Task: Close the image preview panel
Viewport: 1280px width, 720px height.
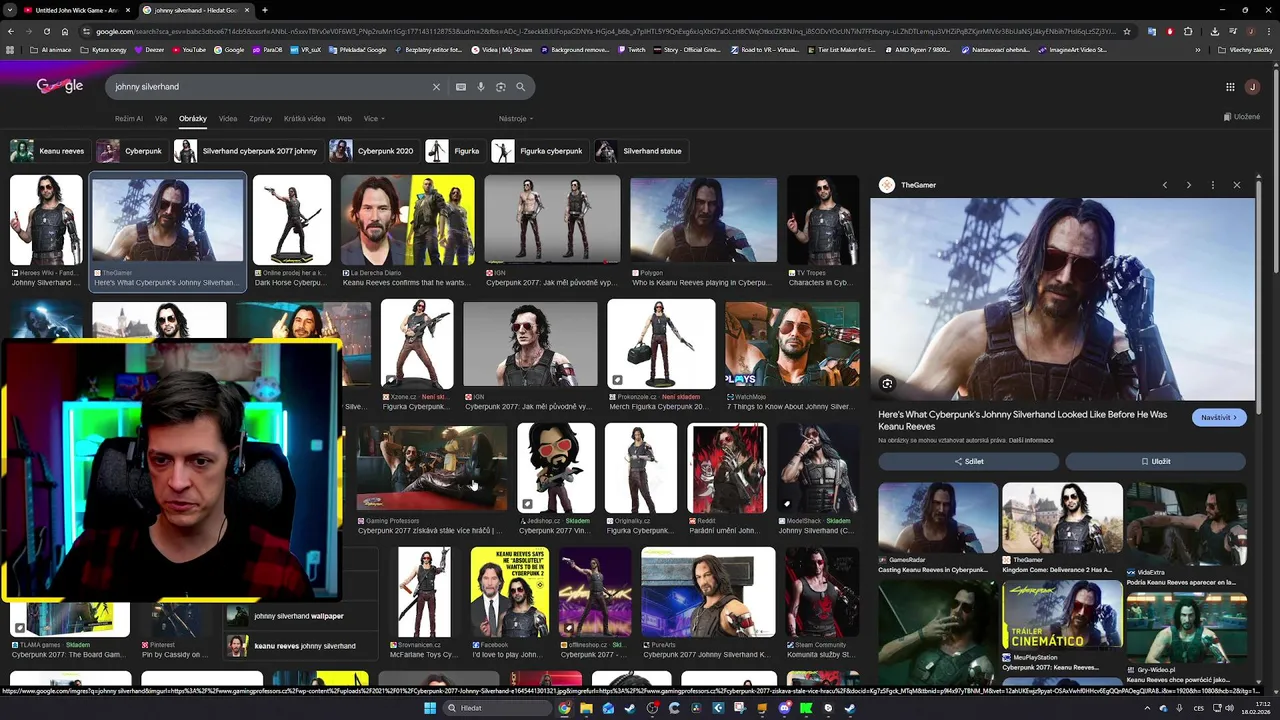Action: click(1237, 185)
